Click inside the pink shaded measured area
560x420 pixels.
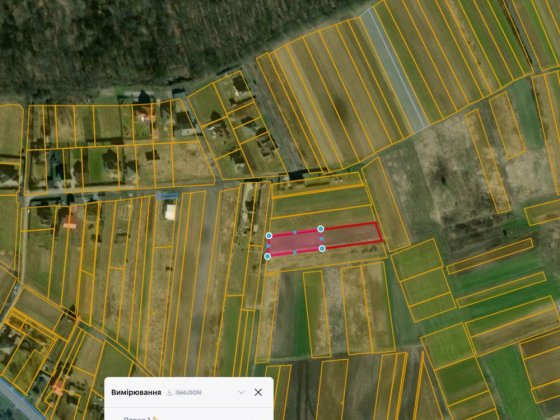(x=295, y=242)
